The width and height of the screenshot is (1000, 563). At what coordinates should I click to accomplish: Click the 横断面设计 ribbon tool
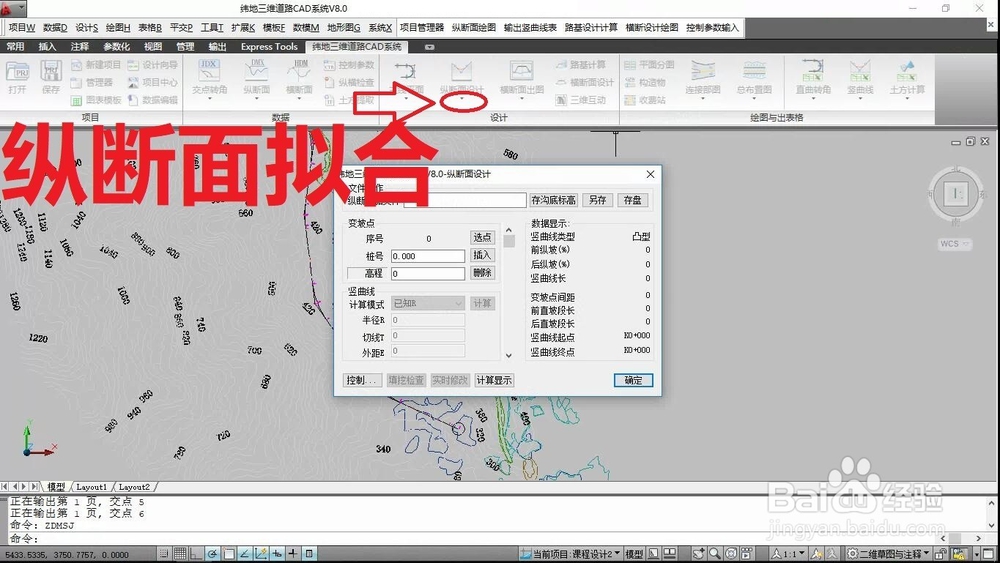click(x=584, y=83)
